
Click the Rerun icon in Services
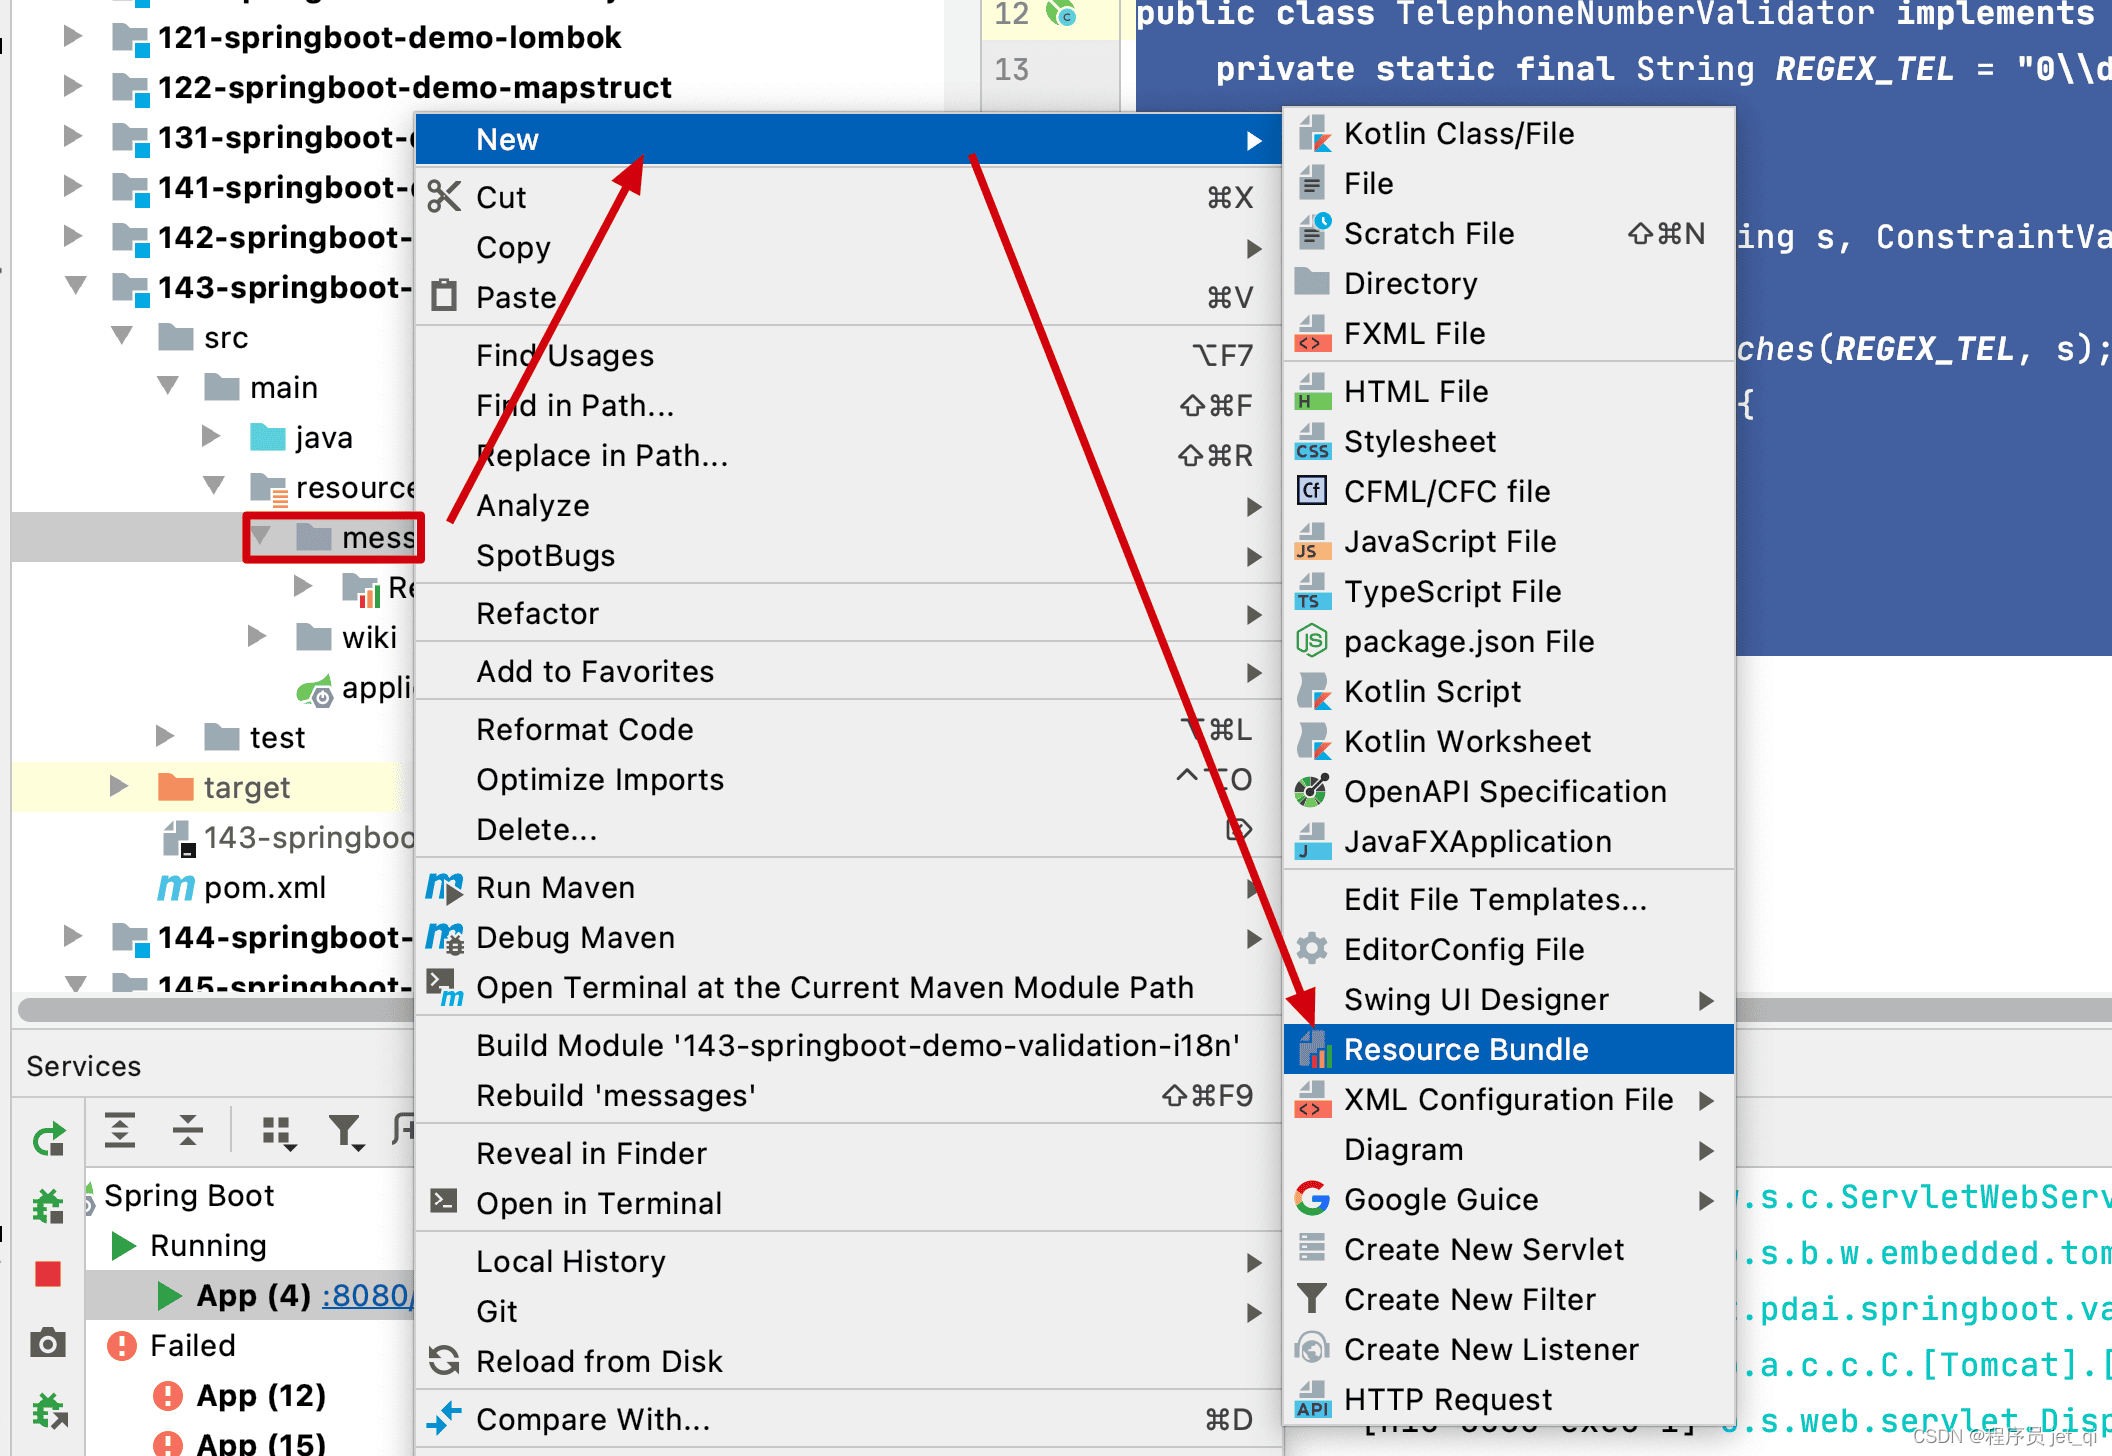(x=48, y=1139)
